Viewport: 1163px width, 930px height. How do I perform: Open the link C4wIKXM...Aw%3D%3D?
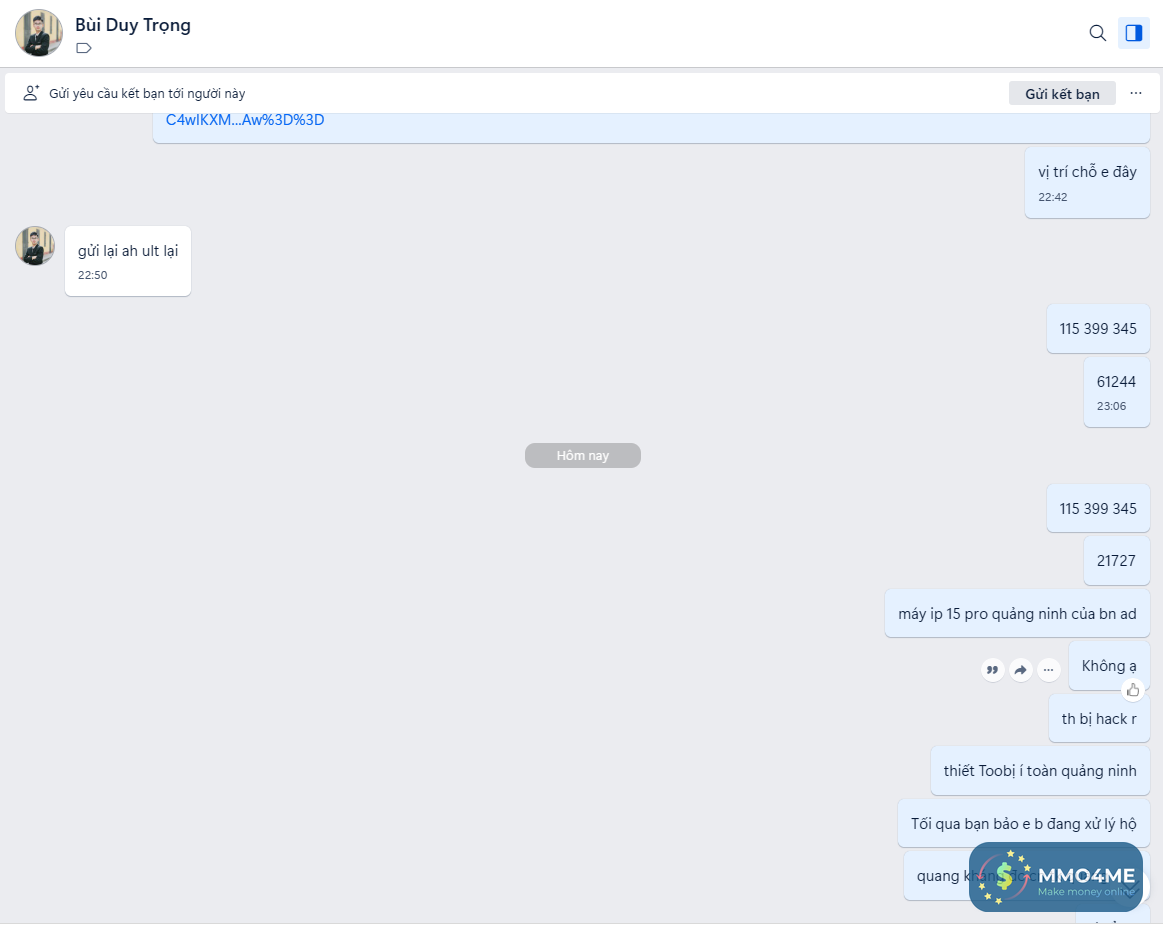[x=245, y=120]
